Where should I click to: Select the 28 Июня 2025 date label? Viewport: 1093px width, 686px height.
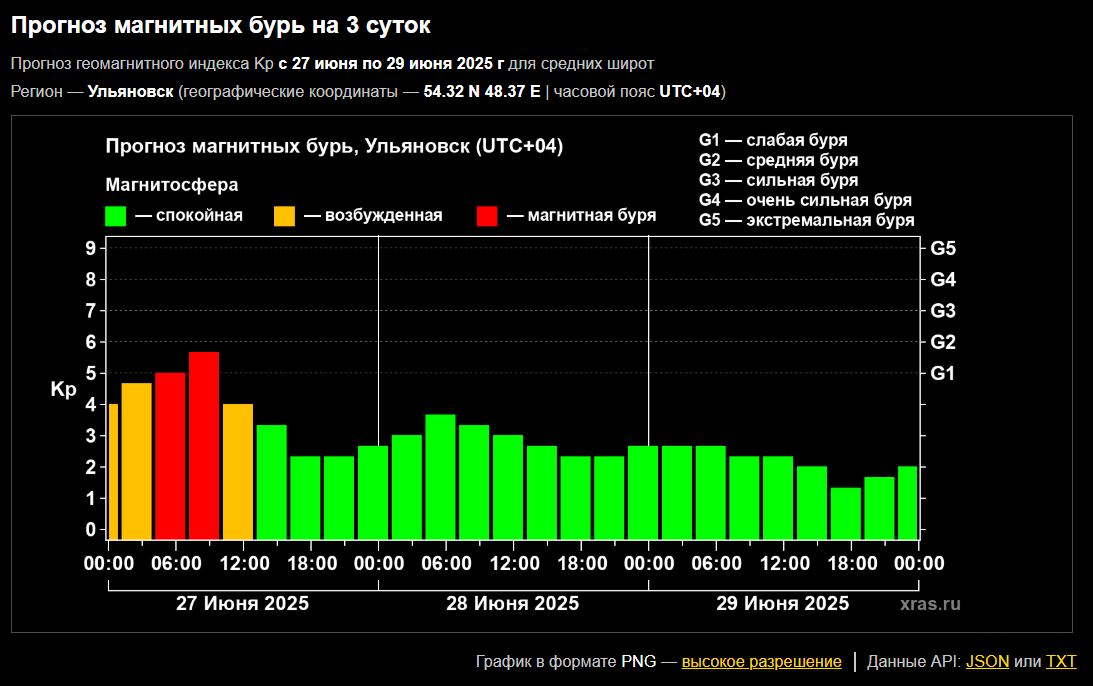pyautogui.click(x=512, y=604)
